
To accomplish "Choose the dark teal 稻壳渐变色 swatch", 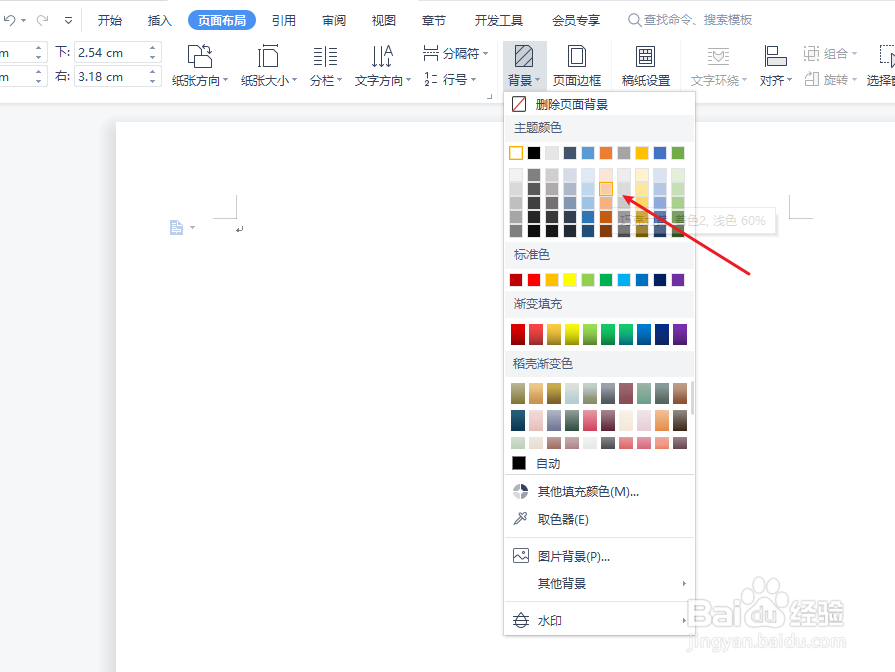I will tap(518, 420).
